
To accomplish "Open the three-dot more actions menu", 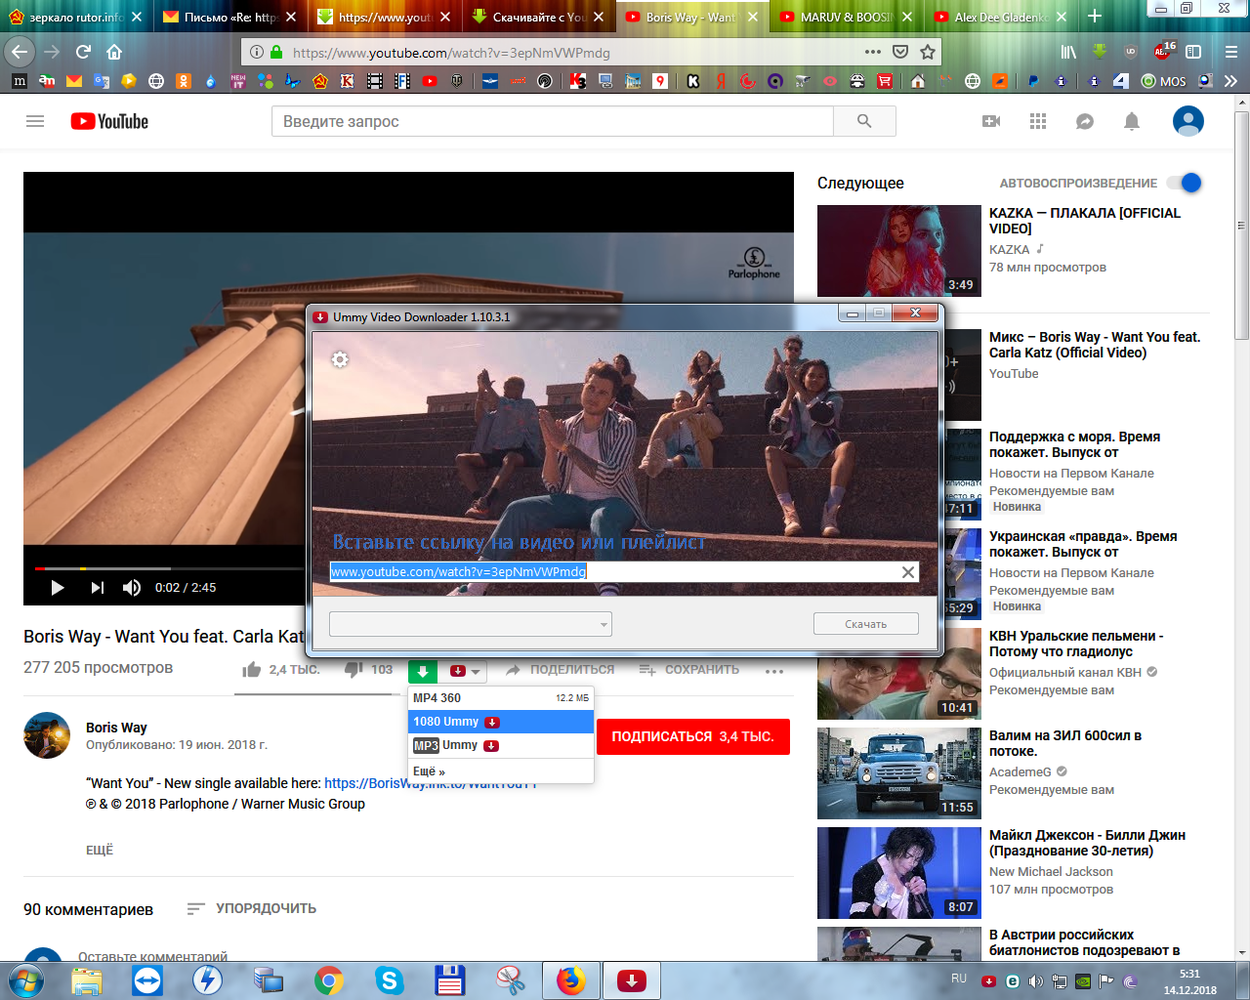I will [x=774, y=670].
